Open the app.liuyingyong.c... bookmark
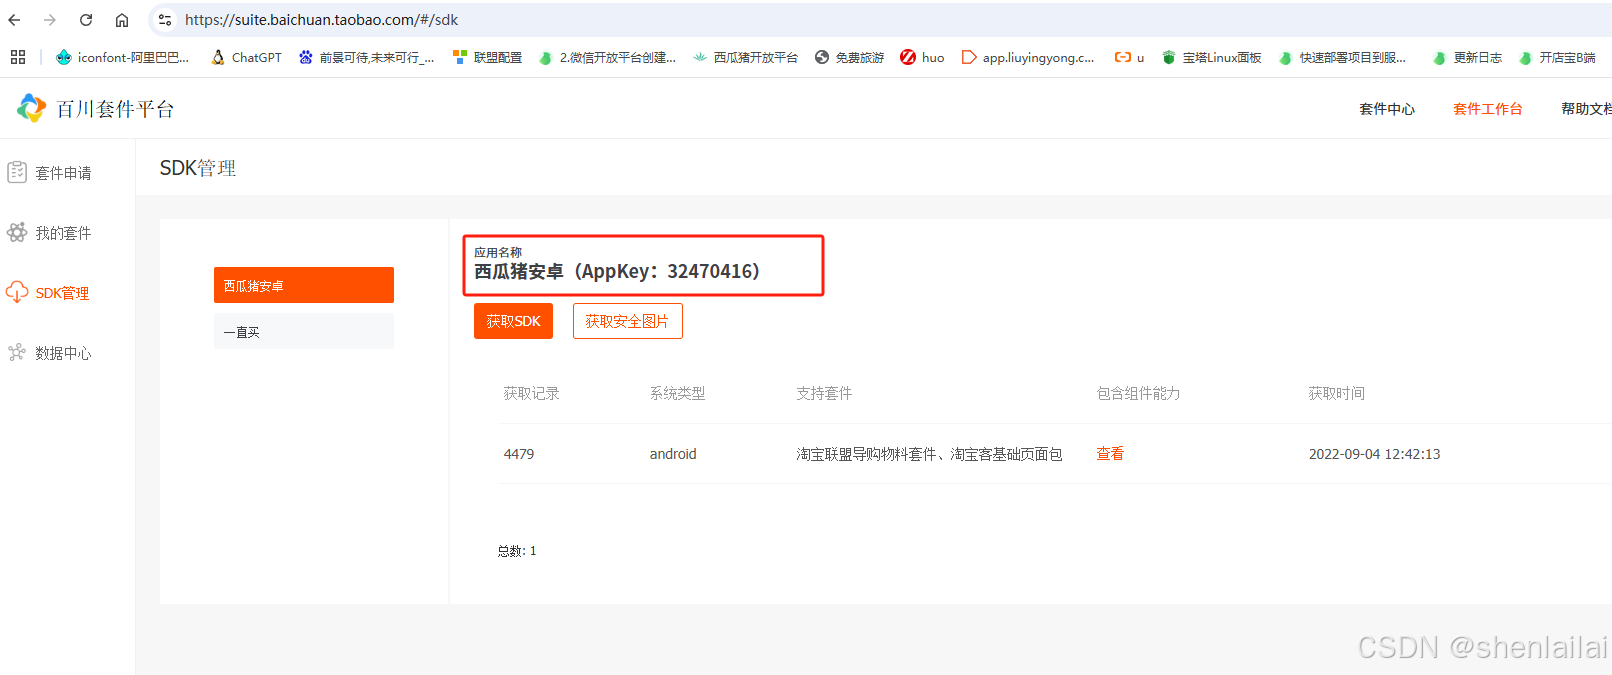Screen dimensions: 1612x675 point(1028,57)
